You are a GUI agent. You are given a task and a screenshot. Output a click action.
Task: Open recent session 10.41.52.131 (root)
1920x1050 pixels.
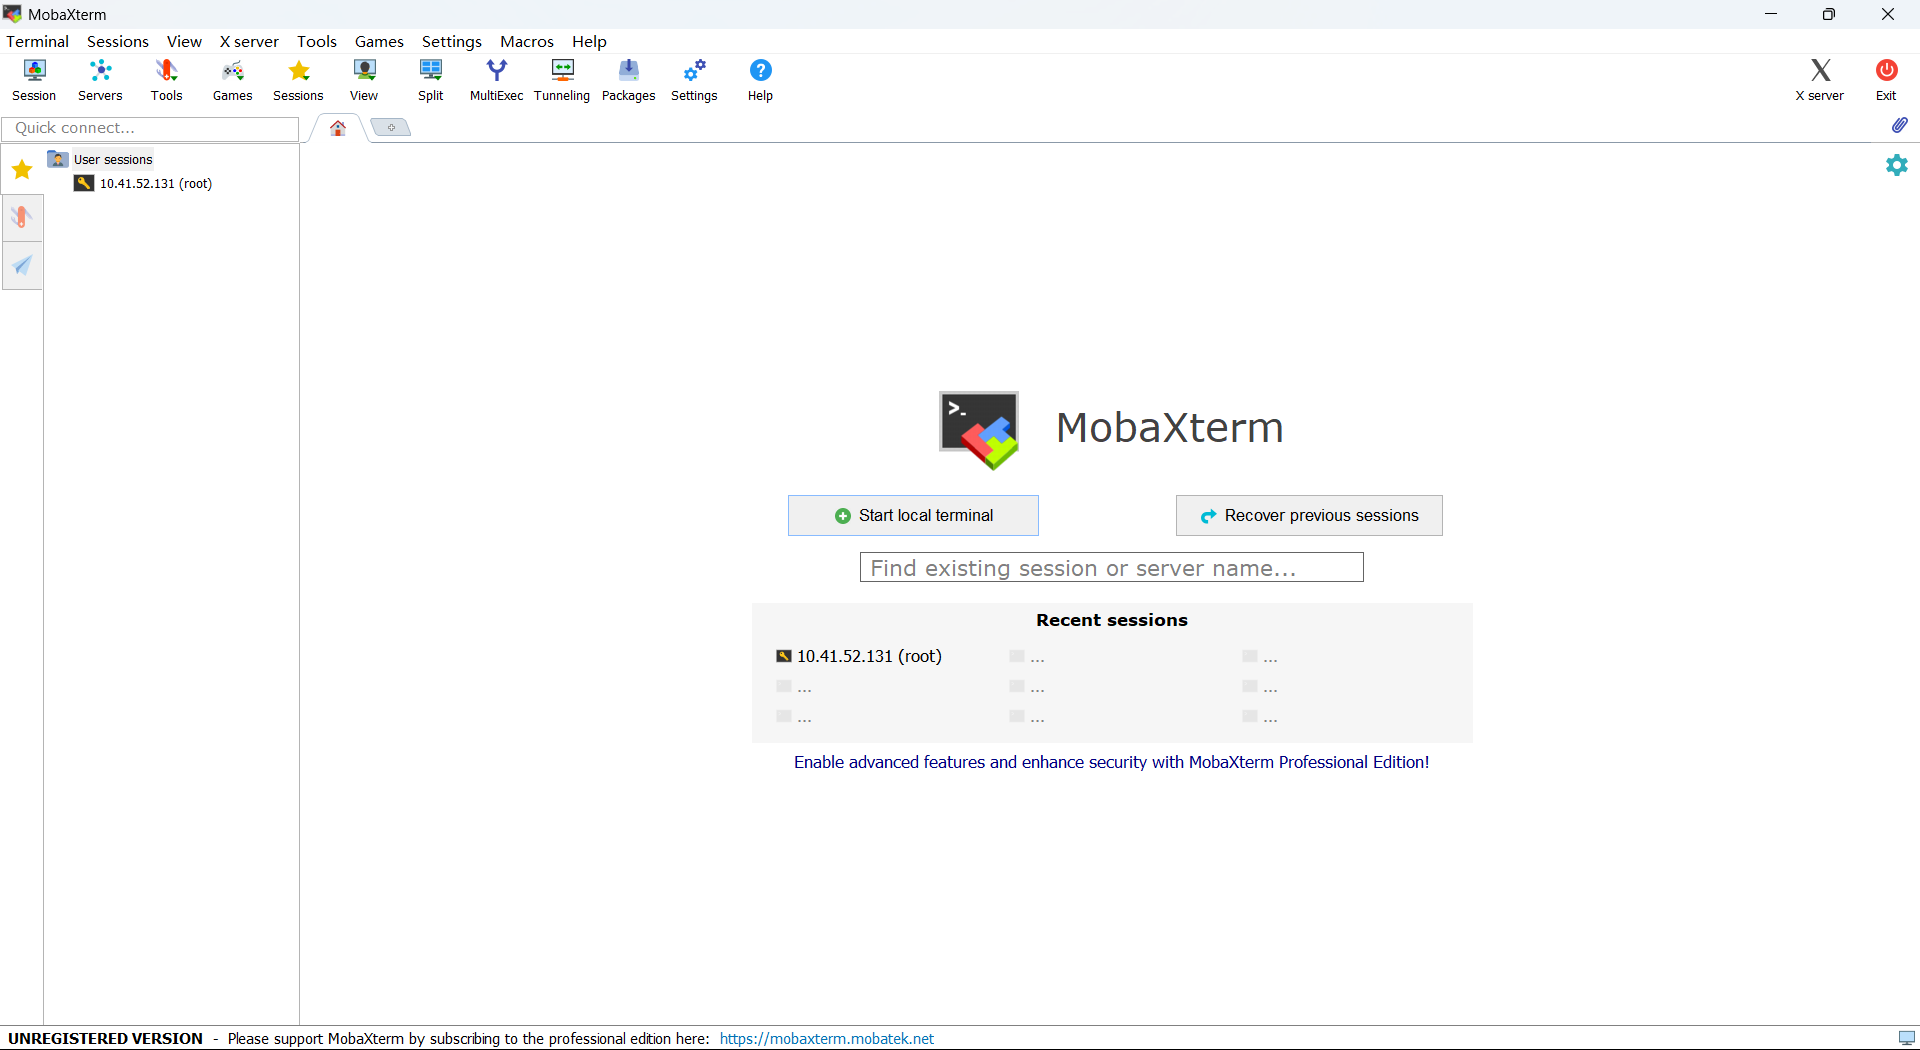click(859, 656)
